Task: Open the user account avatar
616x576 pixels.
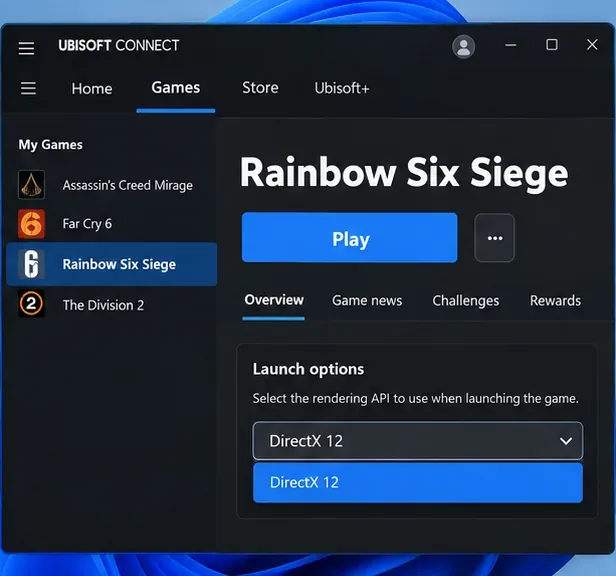Action: point(464,47)
